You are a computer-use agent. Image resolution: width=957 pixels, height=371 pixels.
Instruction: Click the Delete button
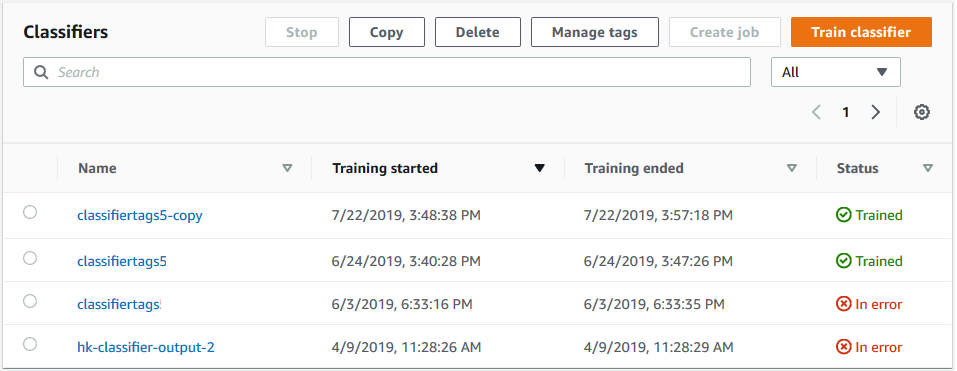pos(477,32)
